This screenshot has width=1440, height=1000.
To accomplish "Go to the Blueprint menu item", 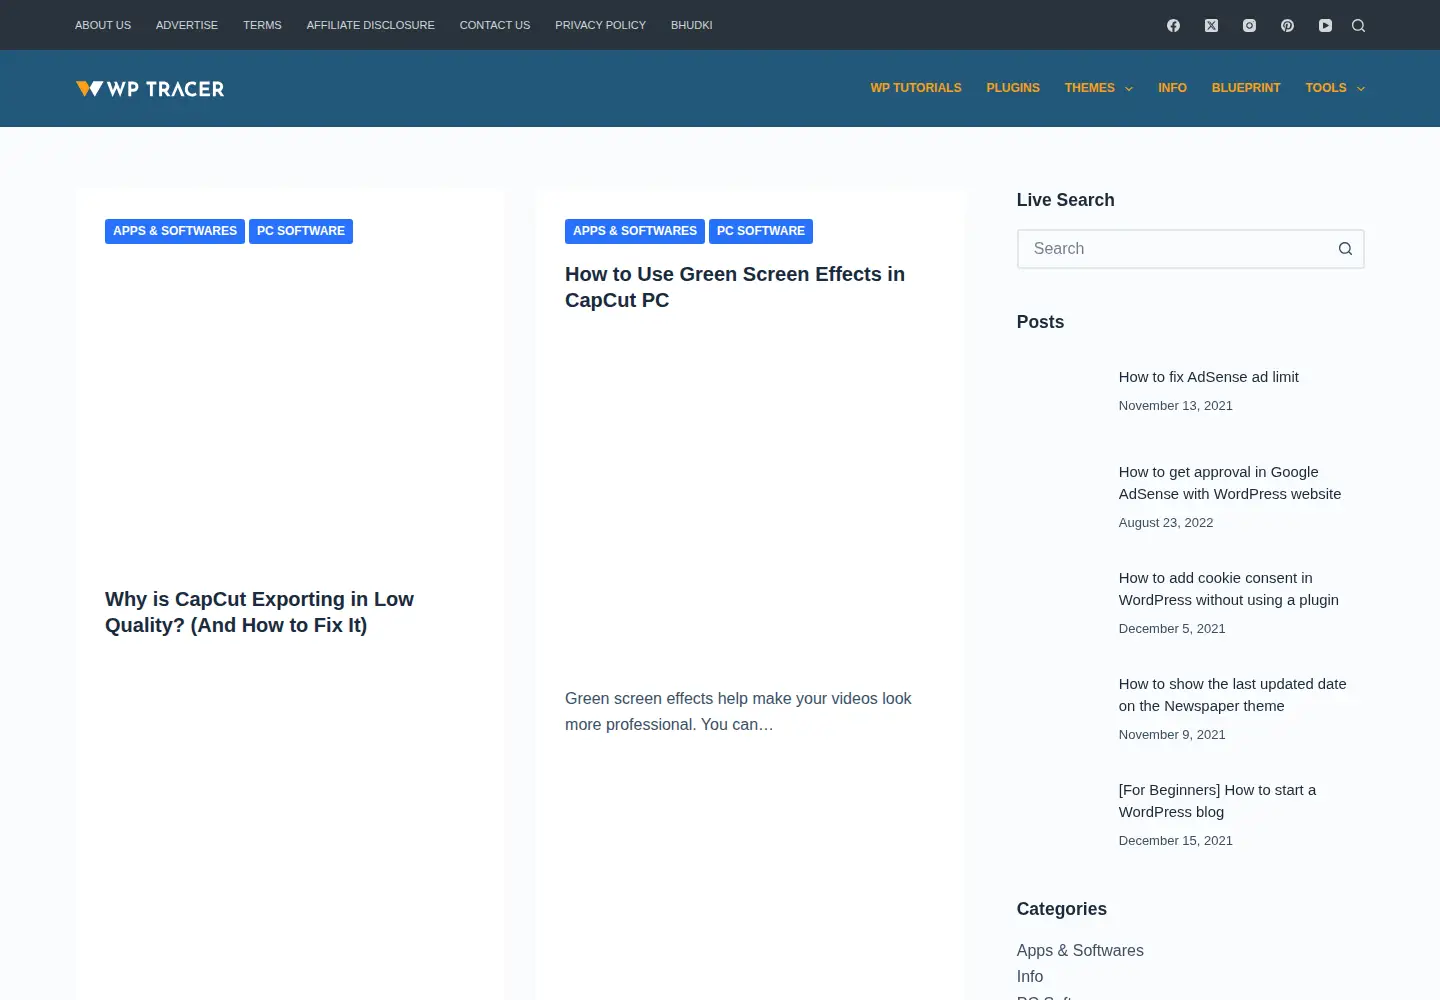I will click(1246, 88).
